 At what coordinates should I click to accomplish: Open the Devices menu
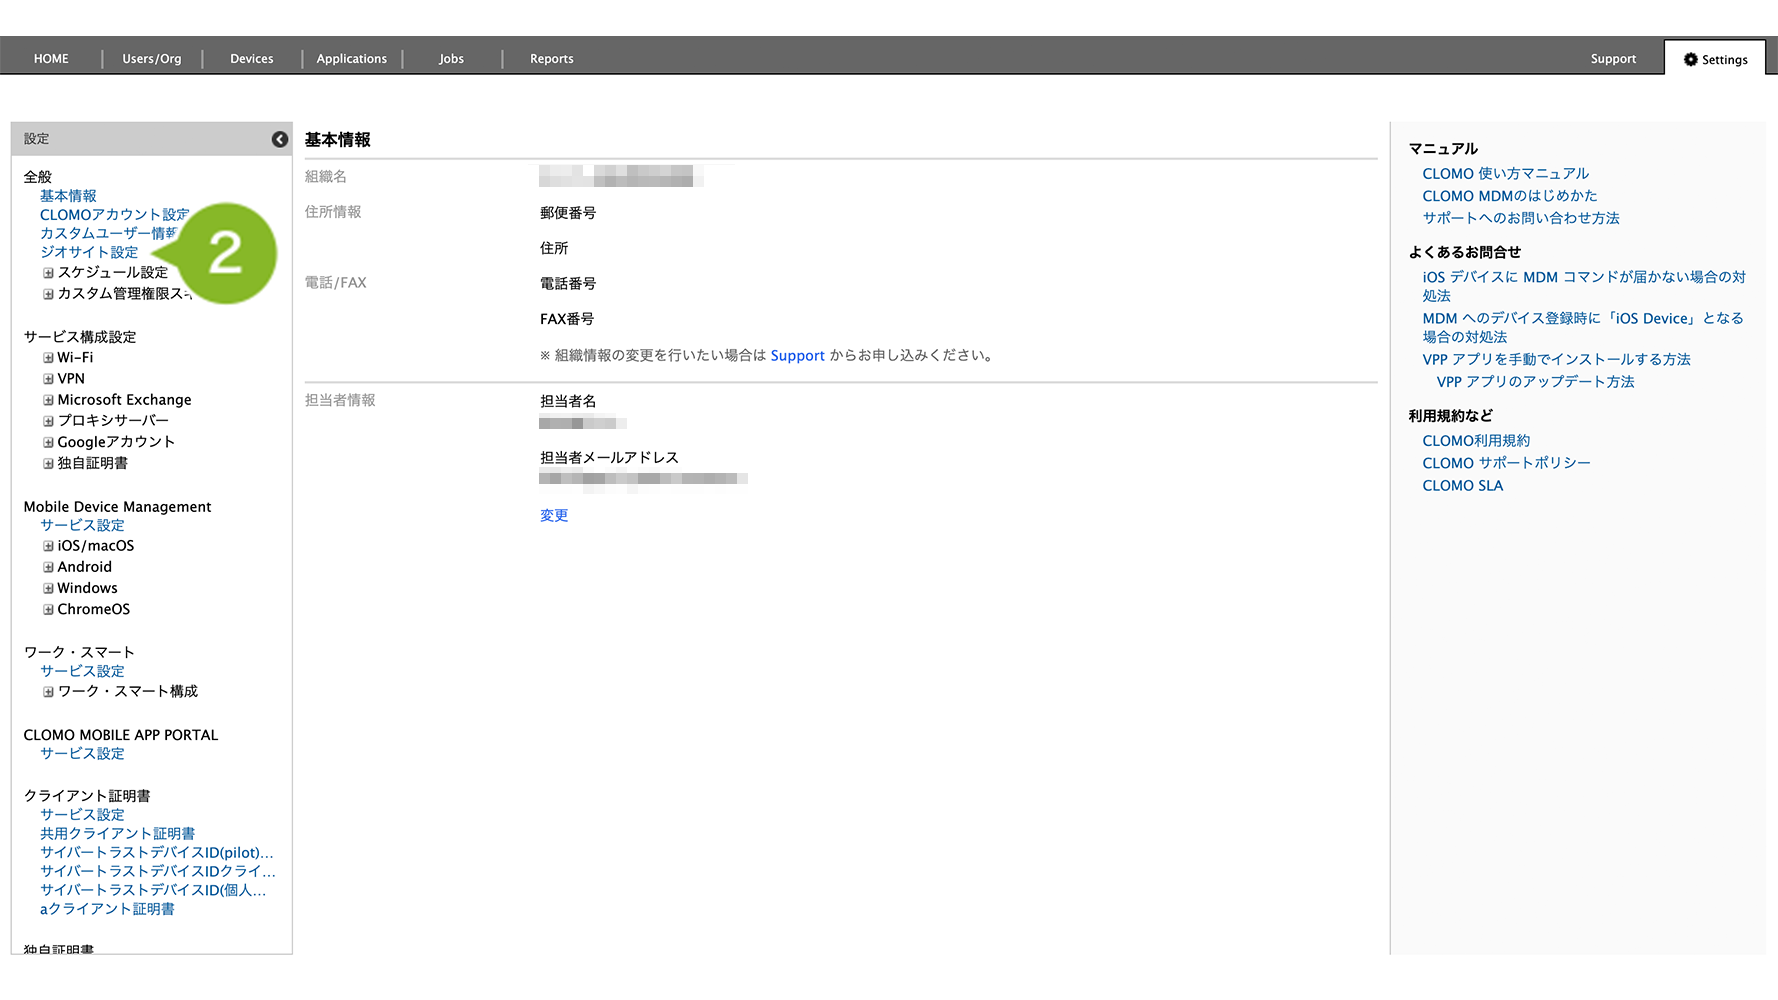(x=251, y=59)
